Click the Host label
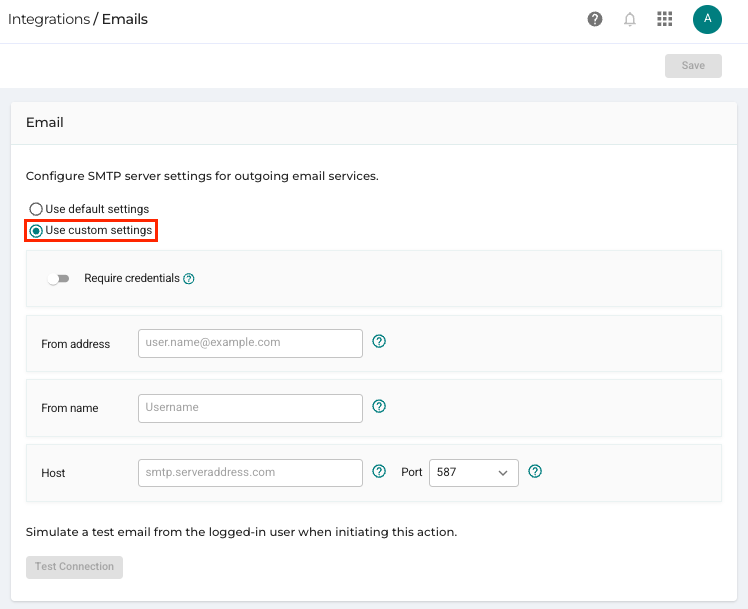 [53, 473]
